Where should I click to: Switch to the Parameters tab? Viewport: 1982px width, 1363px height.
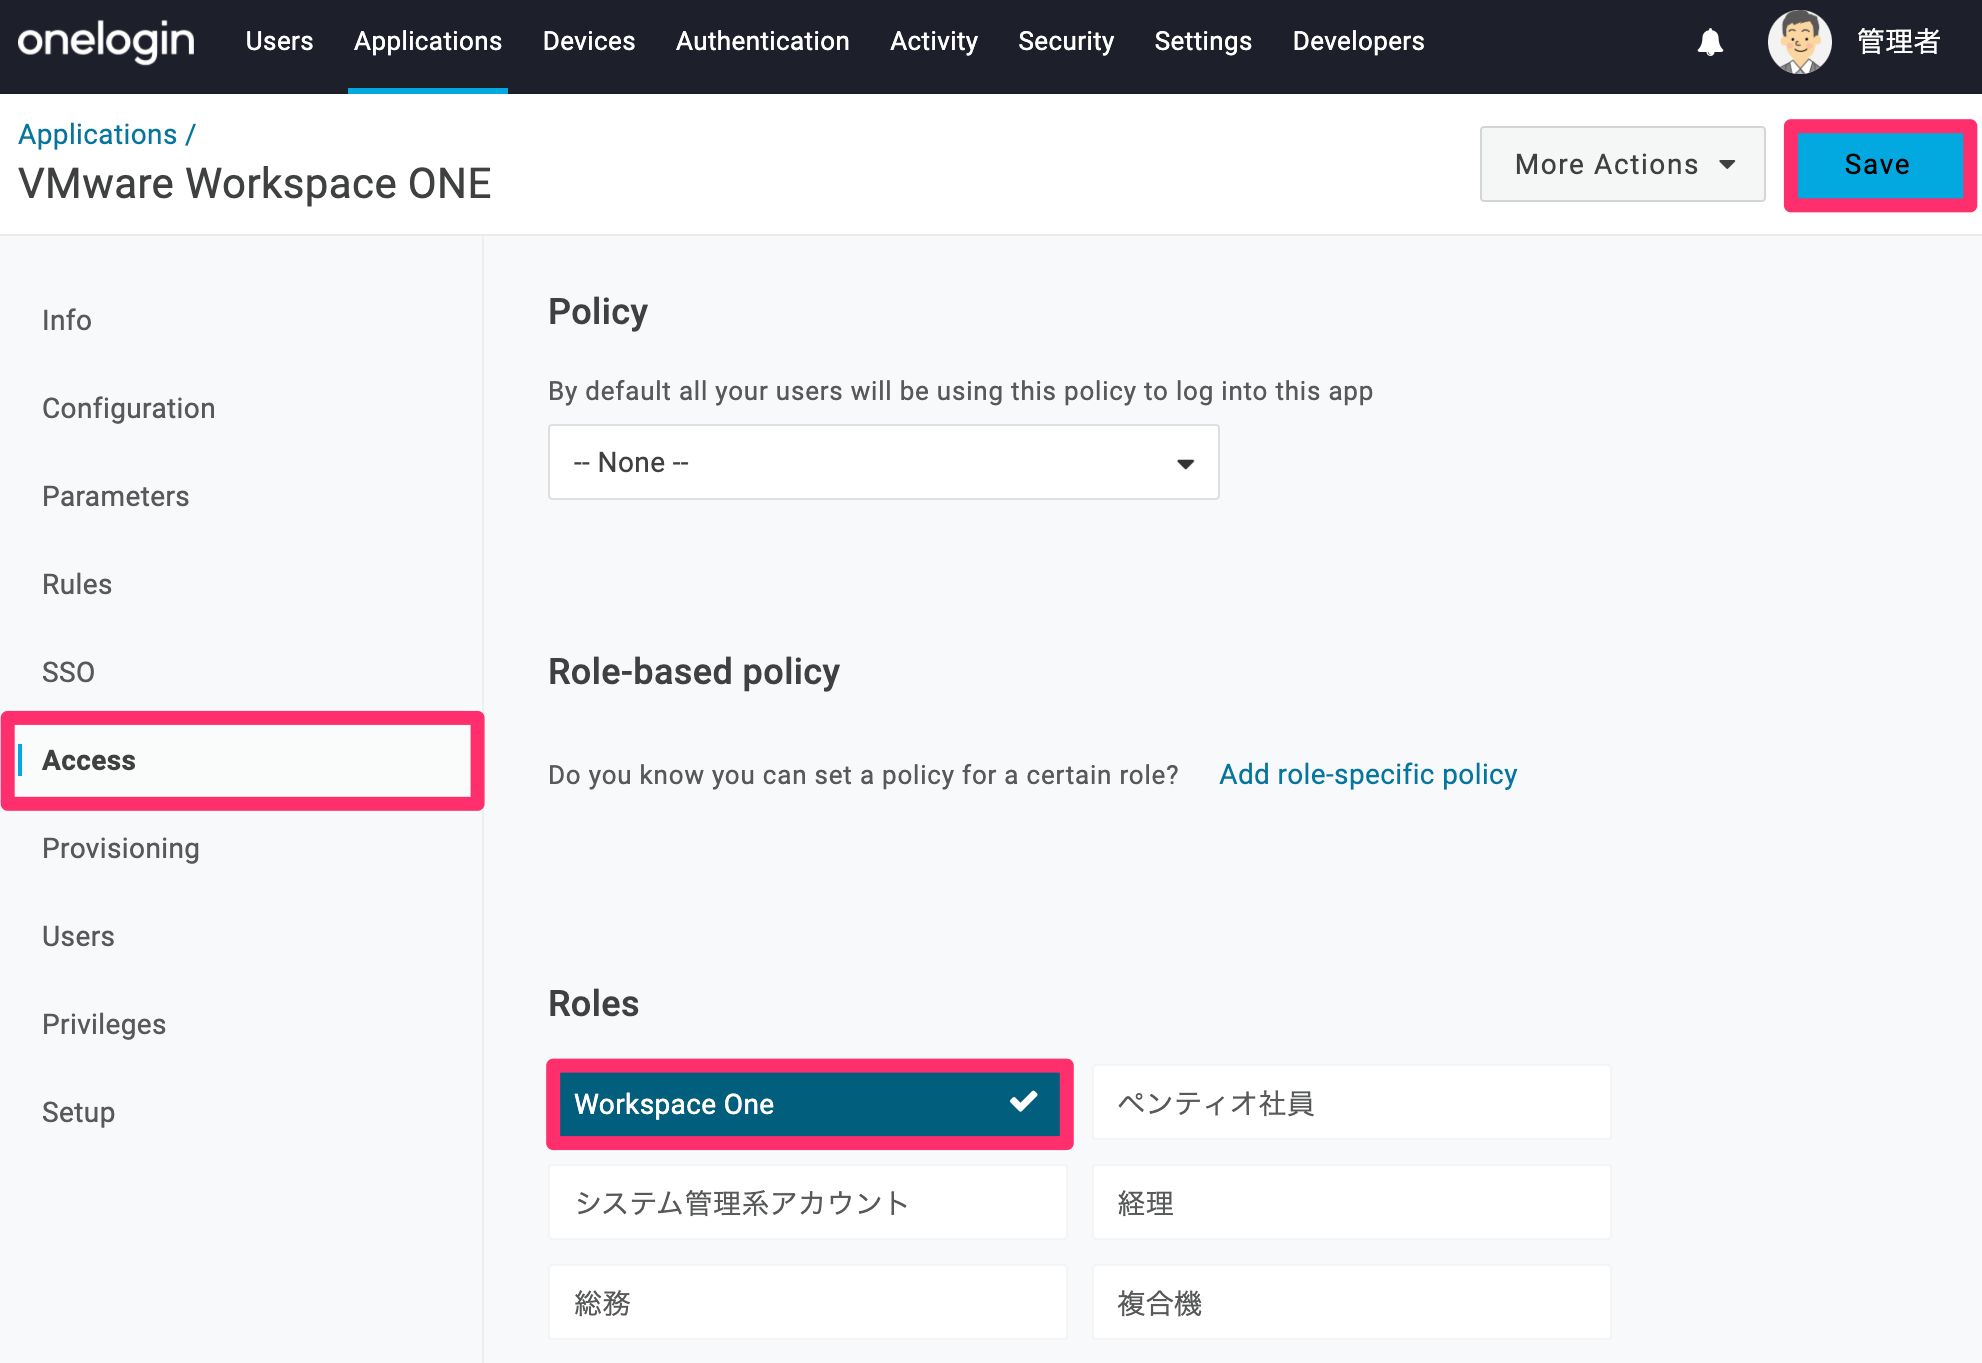click(115, 496)
